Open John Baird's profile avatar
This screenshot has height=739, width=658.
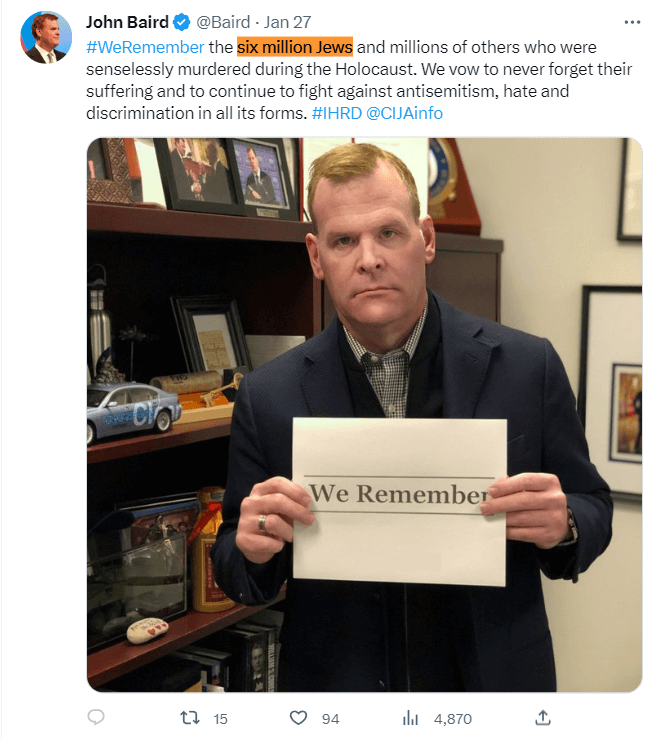point(46,37)
